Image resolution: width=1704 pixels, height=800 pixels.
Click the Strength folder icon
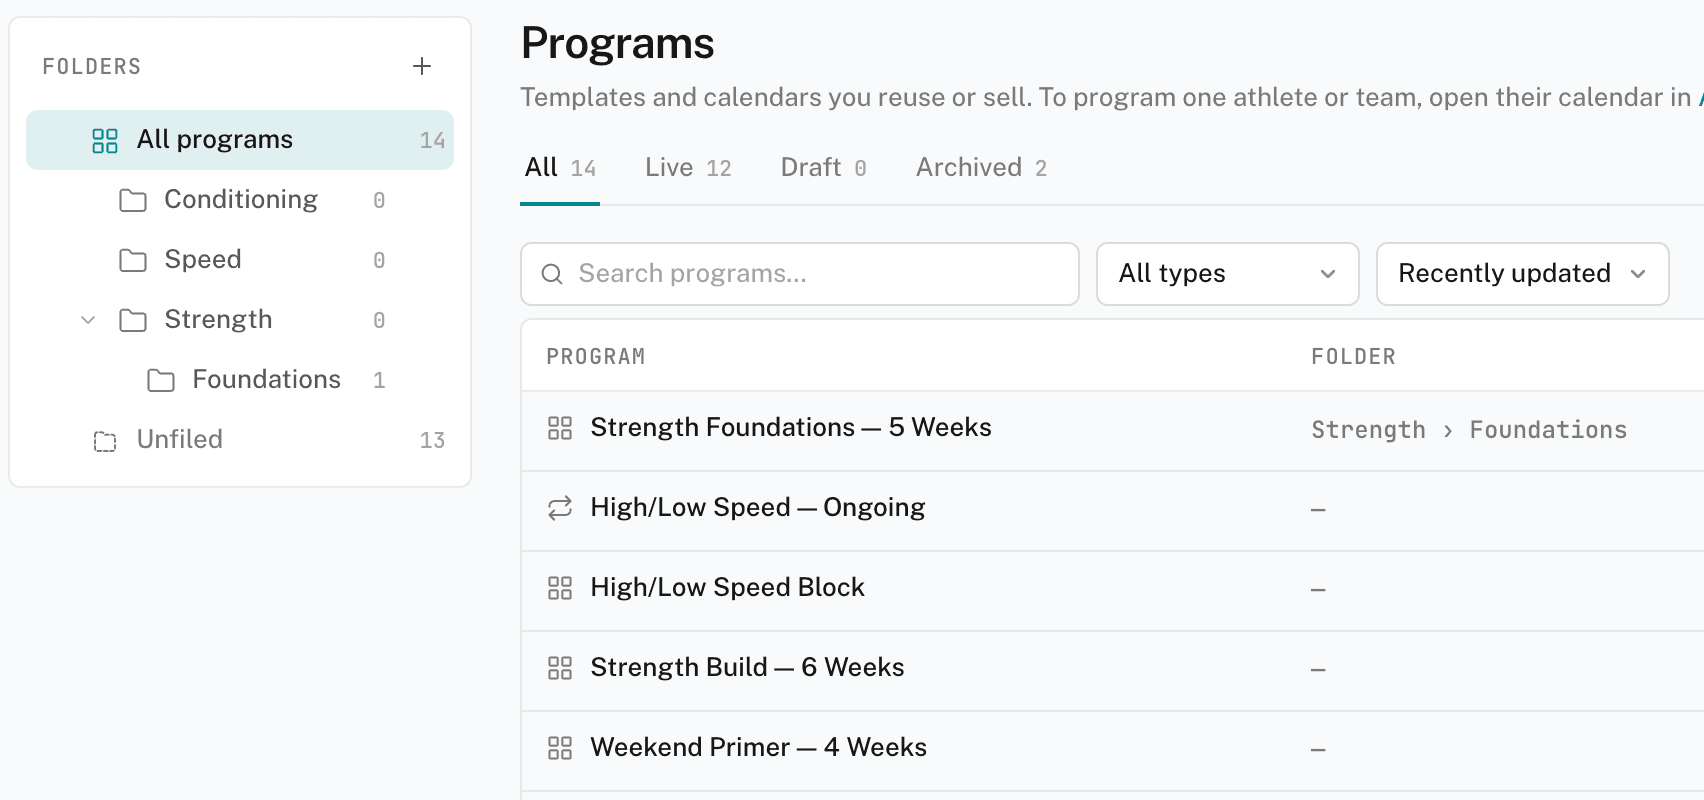(133, 320)
